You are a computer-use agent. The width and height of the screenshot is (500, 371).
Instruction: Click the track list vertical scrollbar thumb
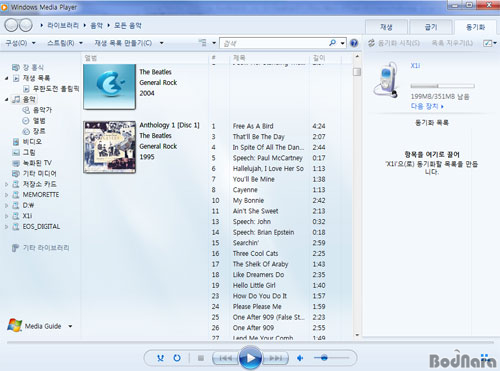point(357,72)
